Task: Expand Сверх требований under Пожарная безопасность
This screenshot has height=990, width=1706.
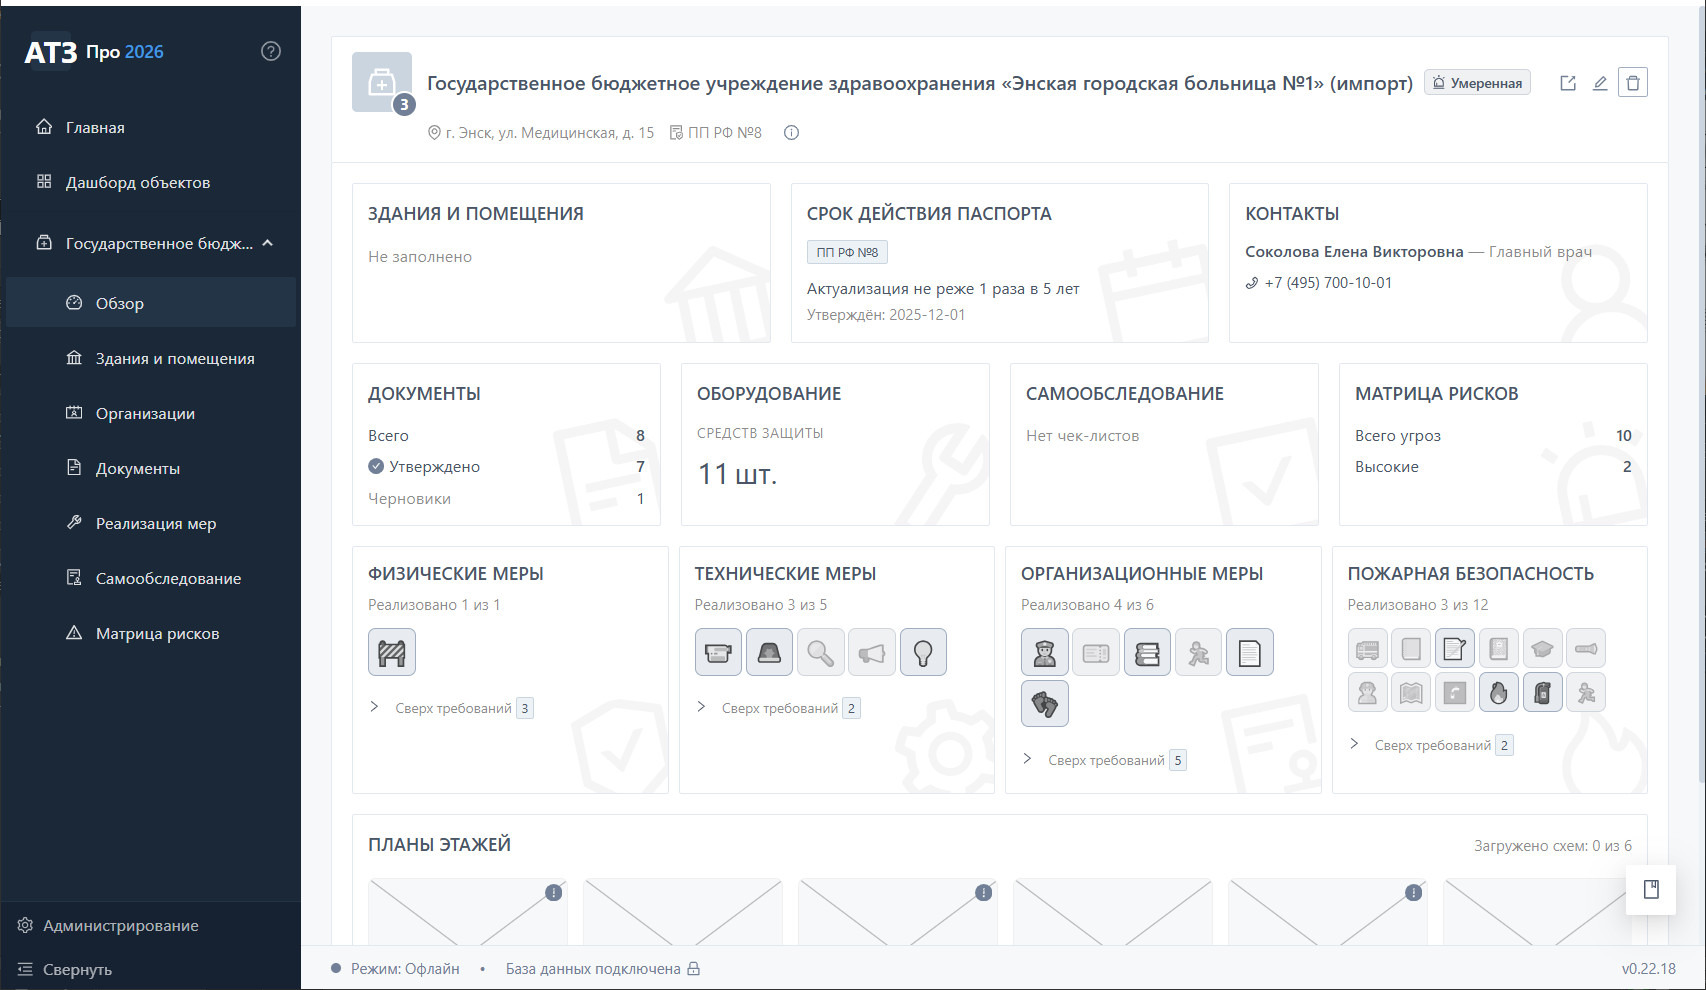Action: tap(1431, 745)
